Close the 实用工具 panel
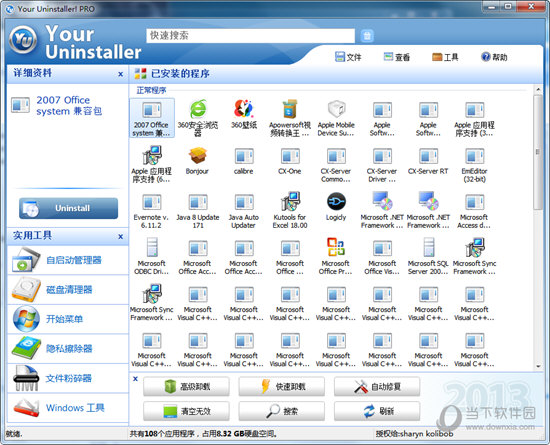Viewport: 550px width, 445px height. click(x=120, y=236)
